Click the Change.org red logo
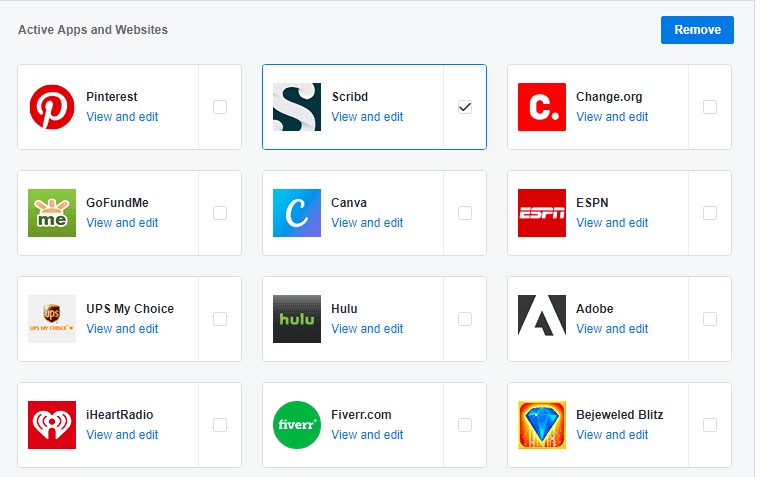Screen dimensions: 763x477 (542, 107)
